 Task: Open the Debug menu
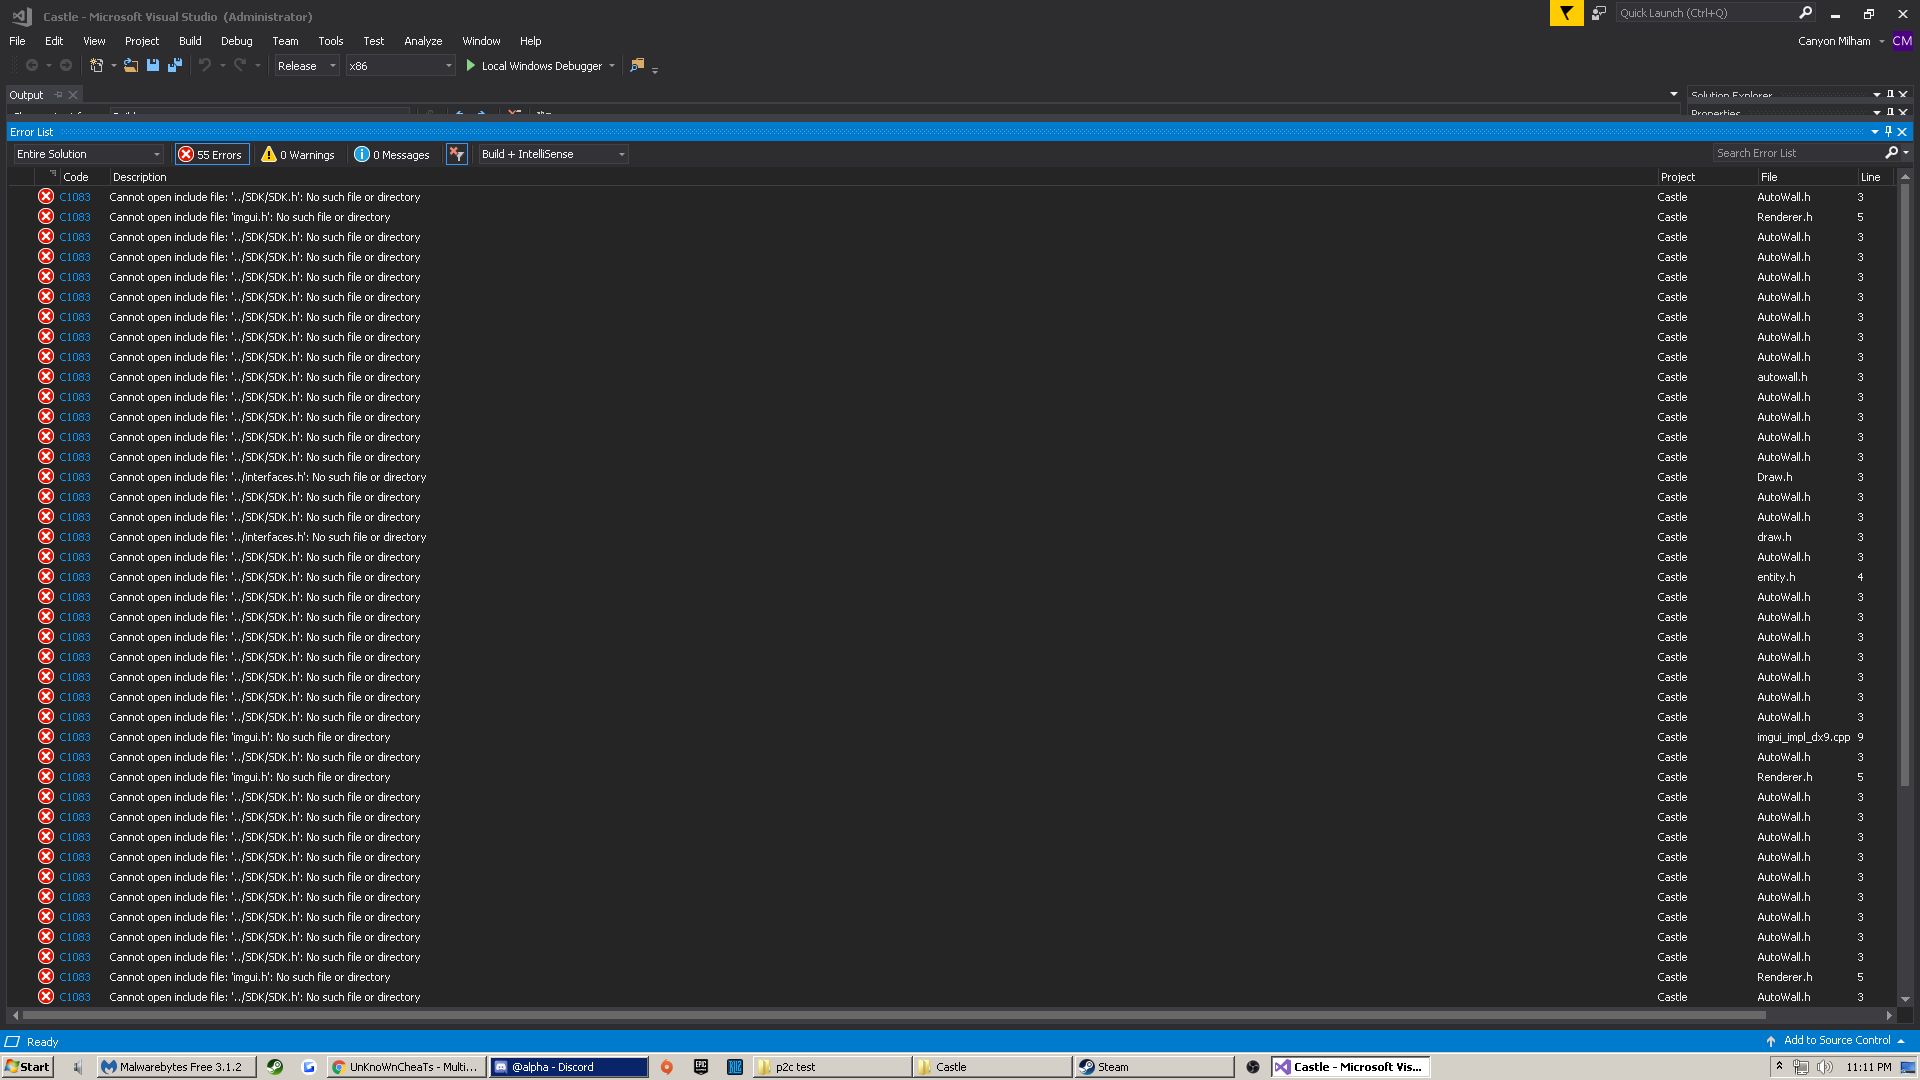point(236,41)
